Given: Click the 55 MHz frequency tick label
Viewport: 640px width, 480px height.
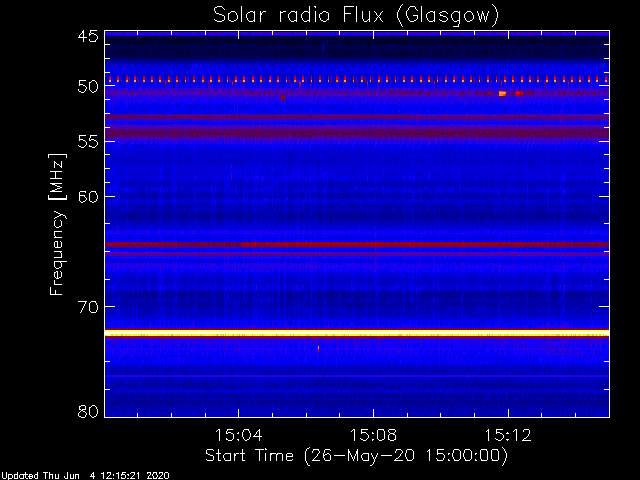Looking at the screenshot, I should pos(88,142).
